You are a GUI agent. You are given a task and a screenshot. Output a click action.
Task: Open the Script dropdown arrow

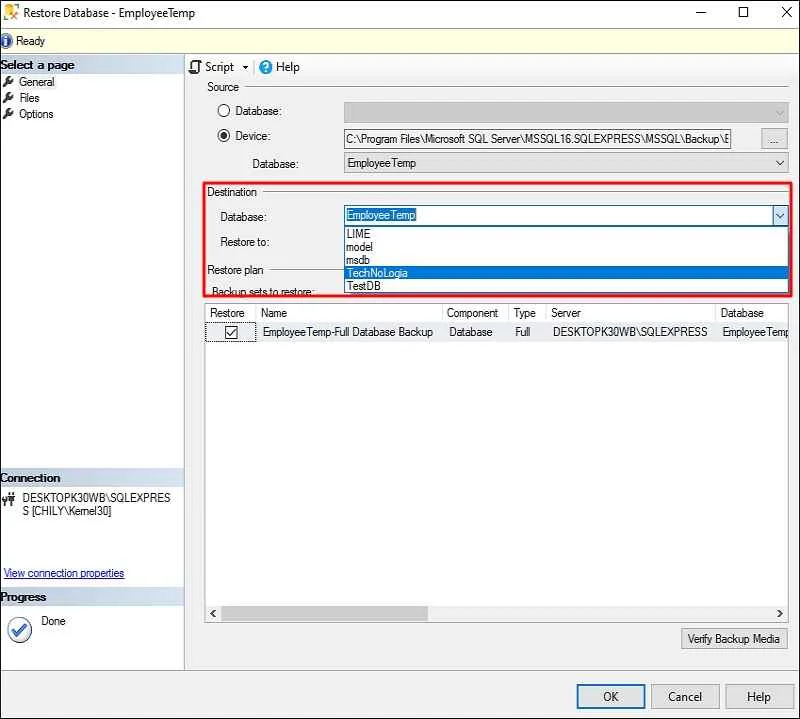[245, 67]
